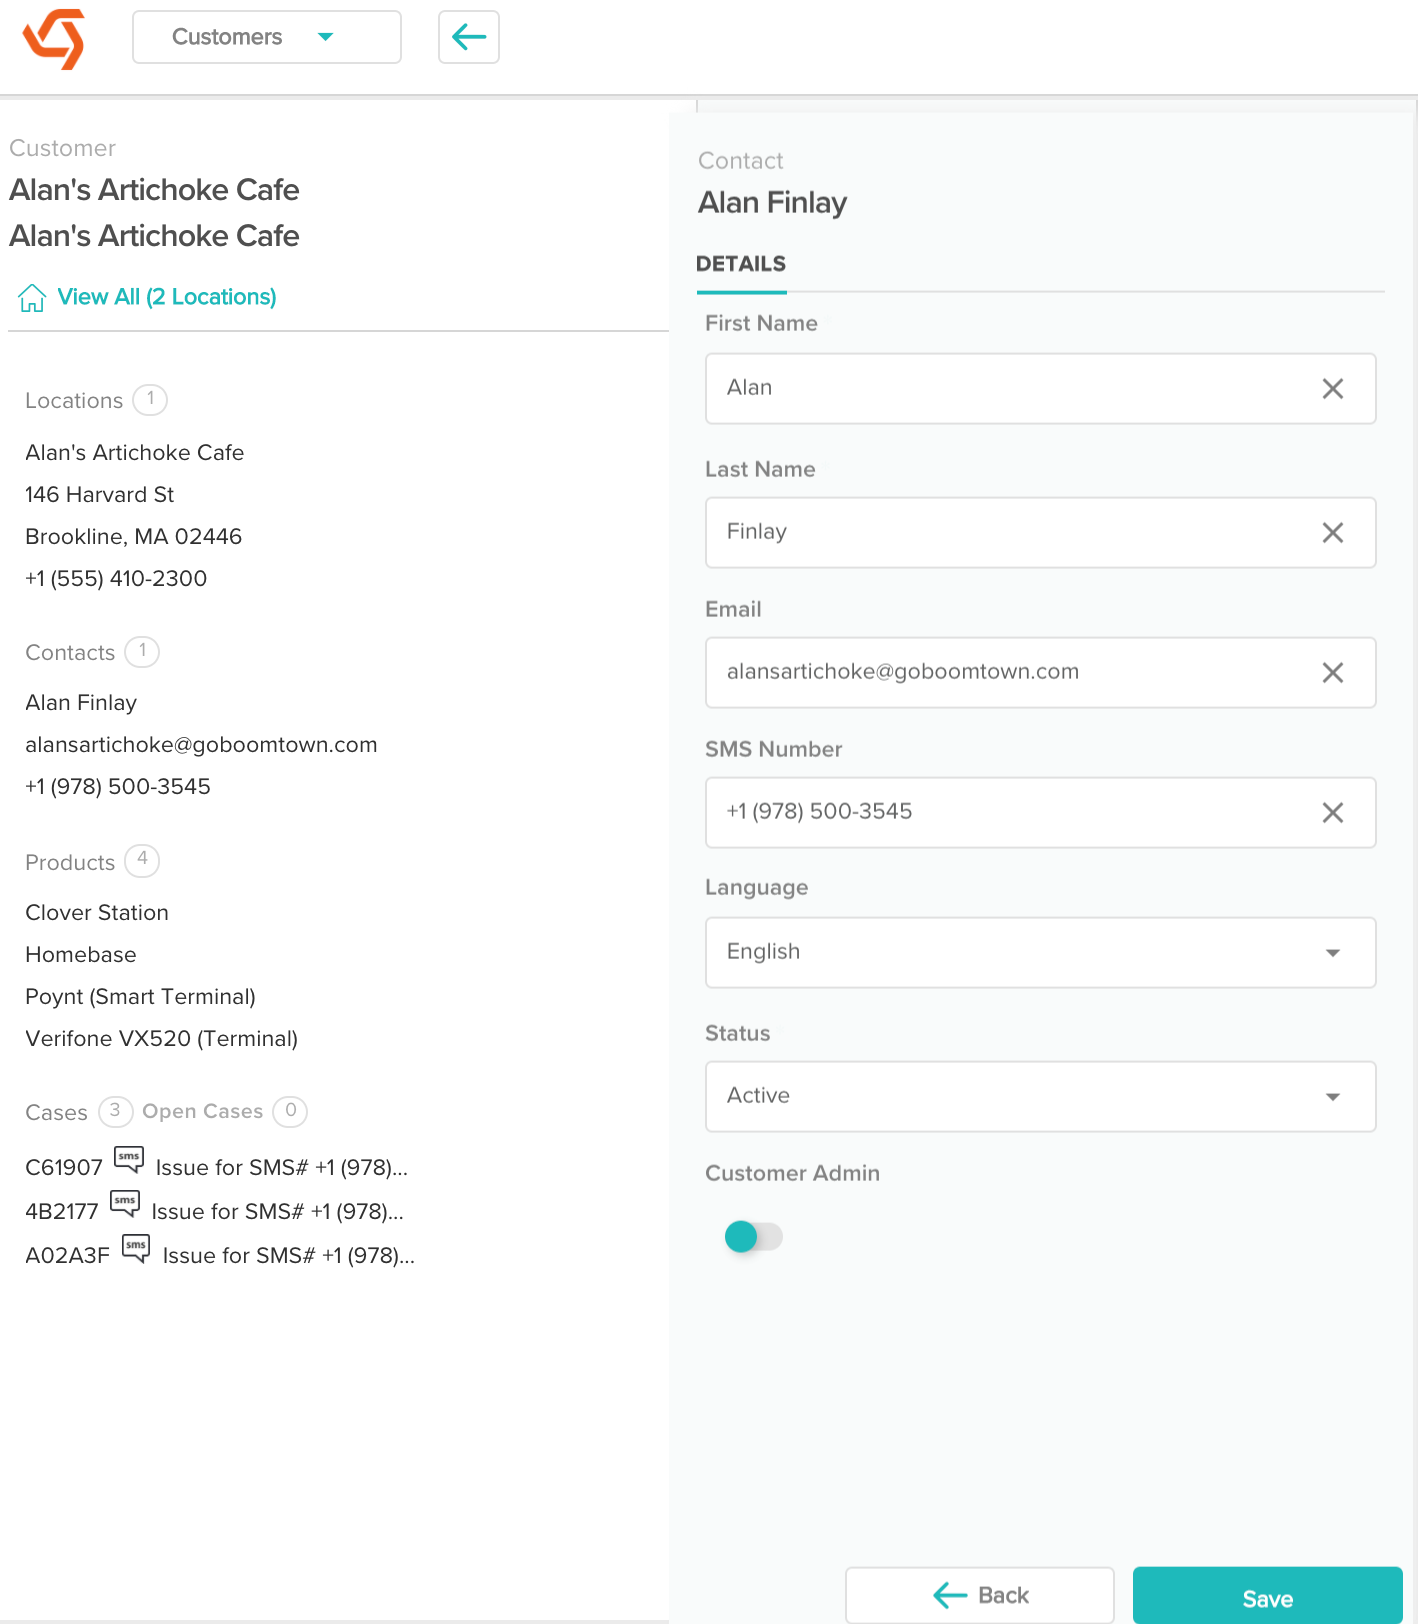Clear the Last Name field with X
Image resolution: width=1418 pixels, height=1624 pixels.
pos(1332,533)
